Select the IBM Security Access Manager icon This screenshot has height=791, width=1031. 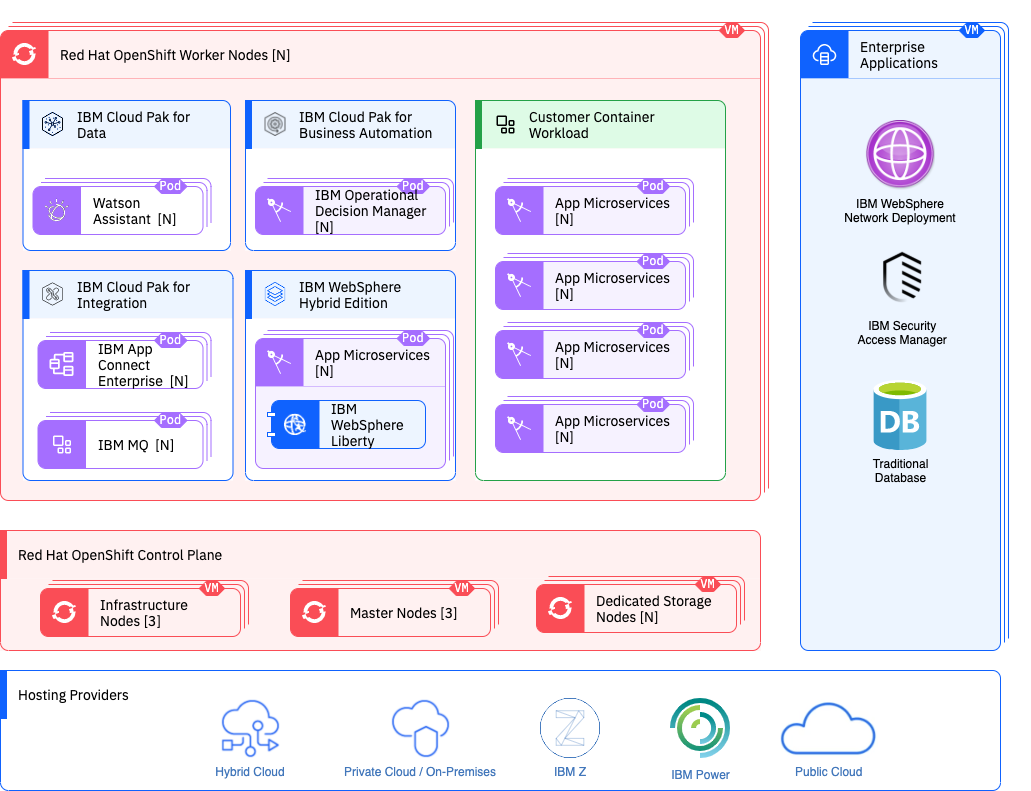(x=901, y=277)
